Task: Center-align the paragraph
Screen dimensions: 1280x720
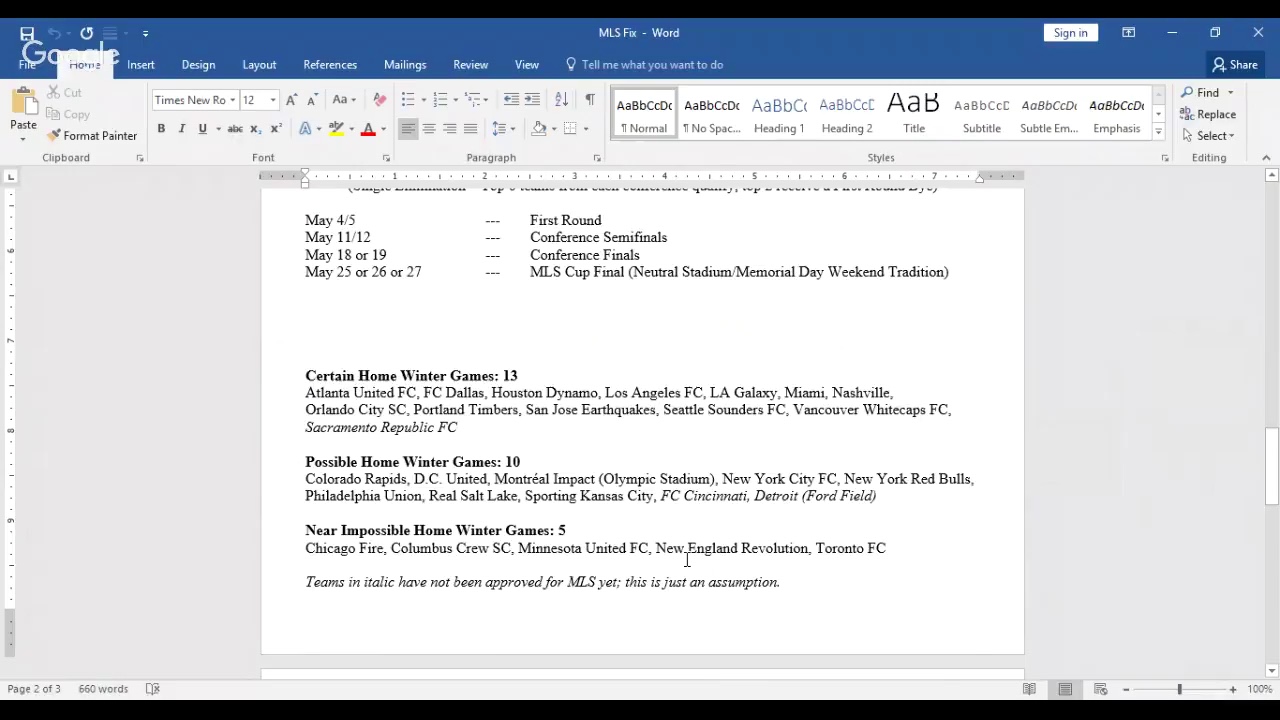Action: click(429, 129)
